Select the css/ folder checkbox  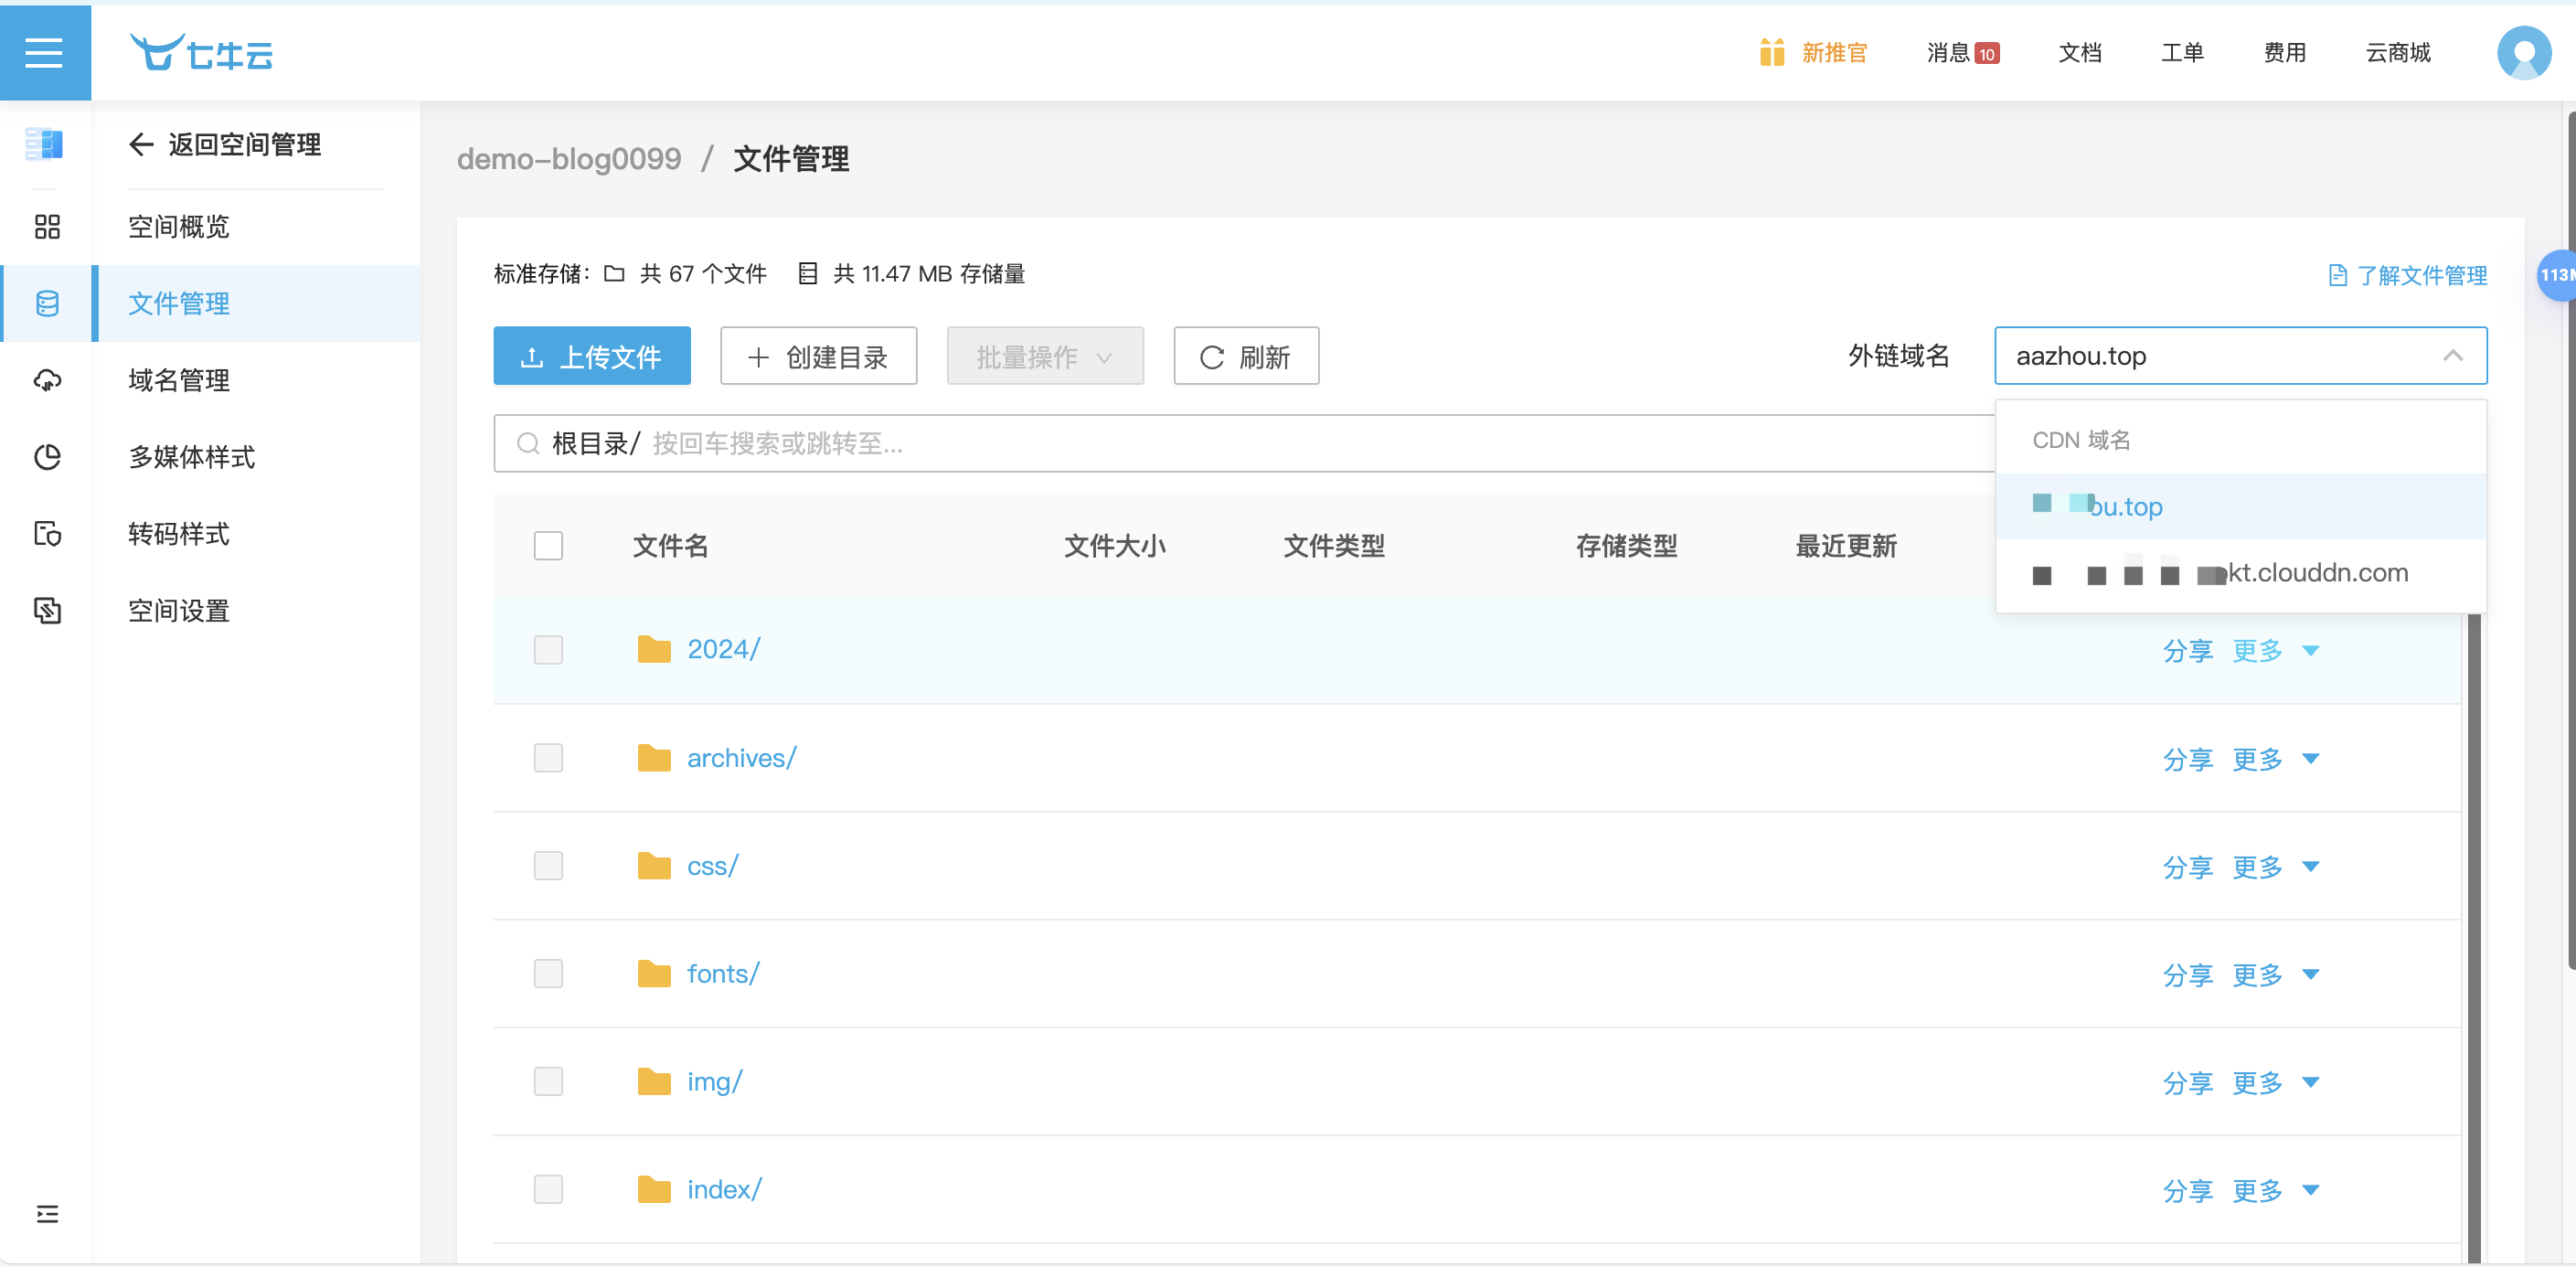click(548, 866)
